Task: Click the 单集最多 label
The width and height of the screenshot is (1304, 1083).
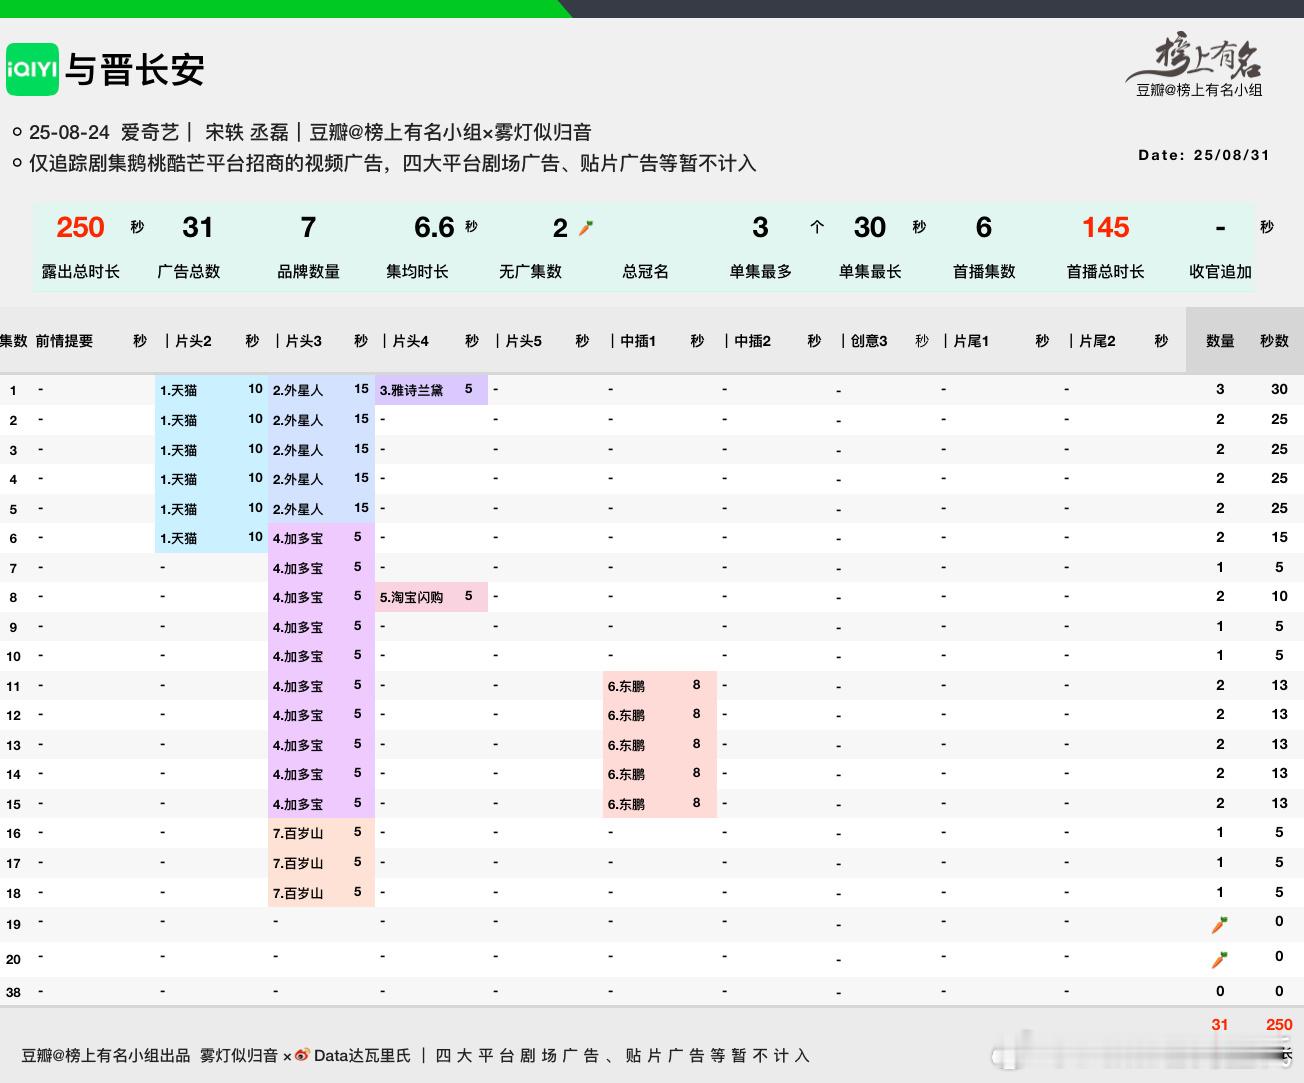Action: pyautogui.click(x=760, y=271)
